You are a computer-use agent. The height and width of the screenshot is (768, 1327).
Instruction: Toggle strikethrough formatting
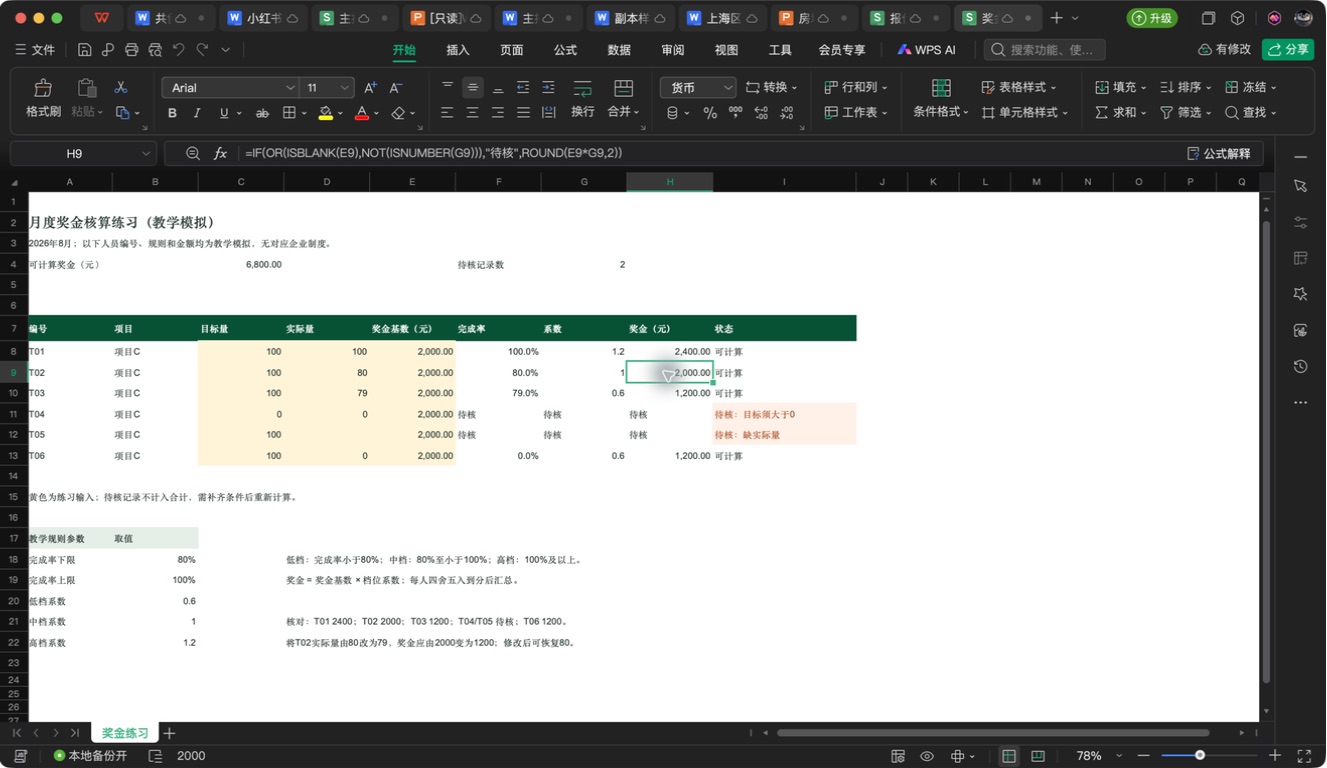[262, 113]
